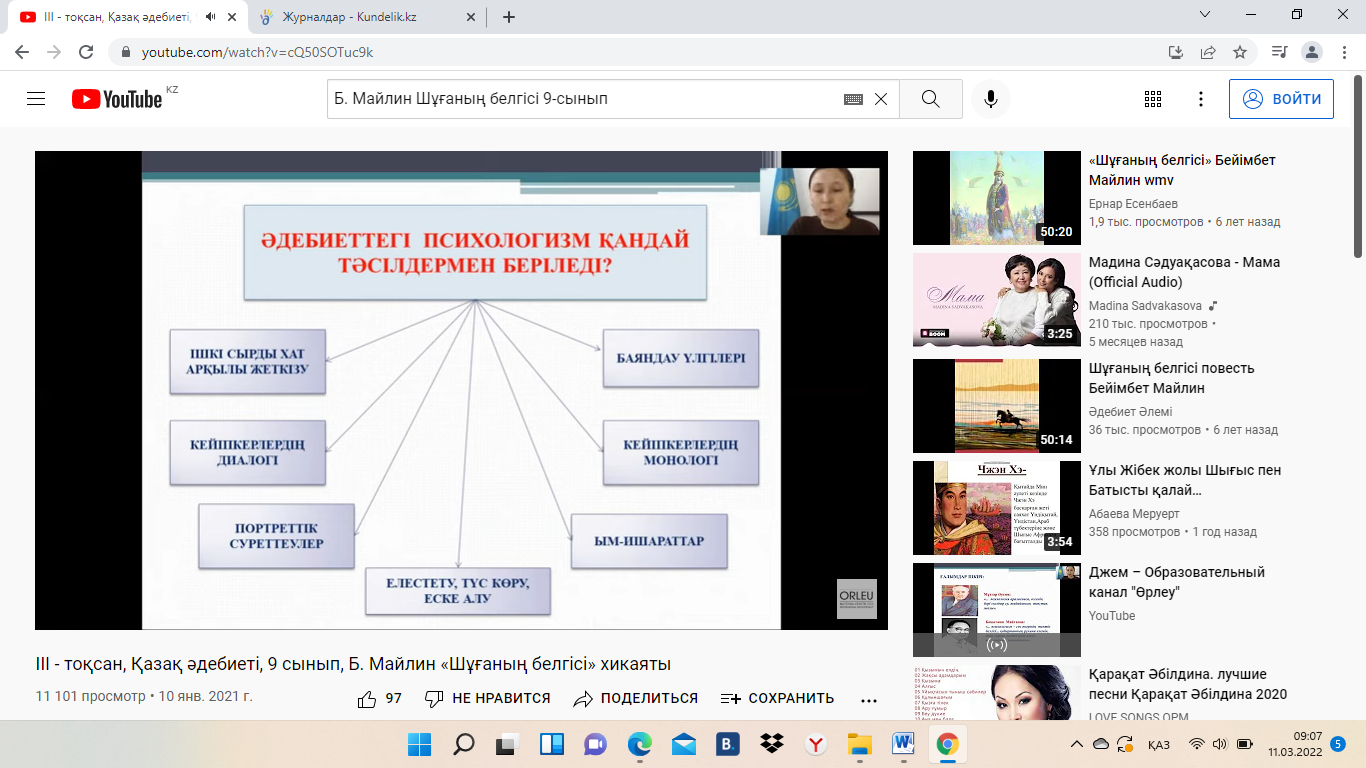The image size is (1366, 768).
Task: Start voice search with the microphone
Action: pos(991,99)
